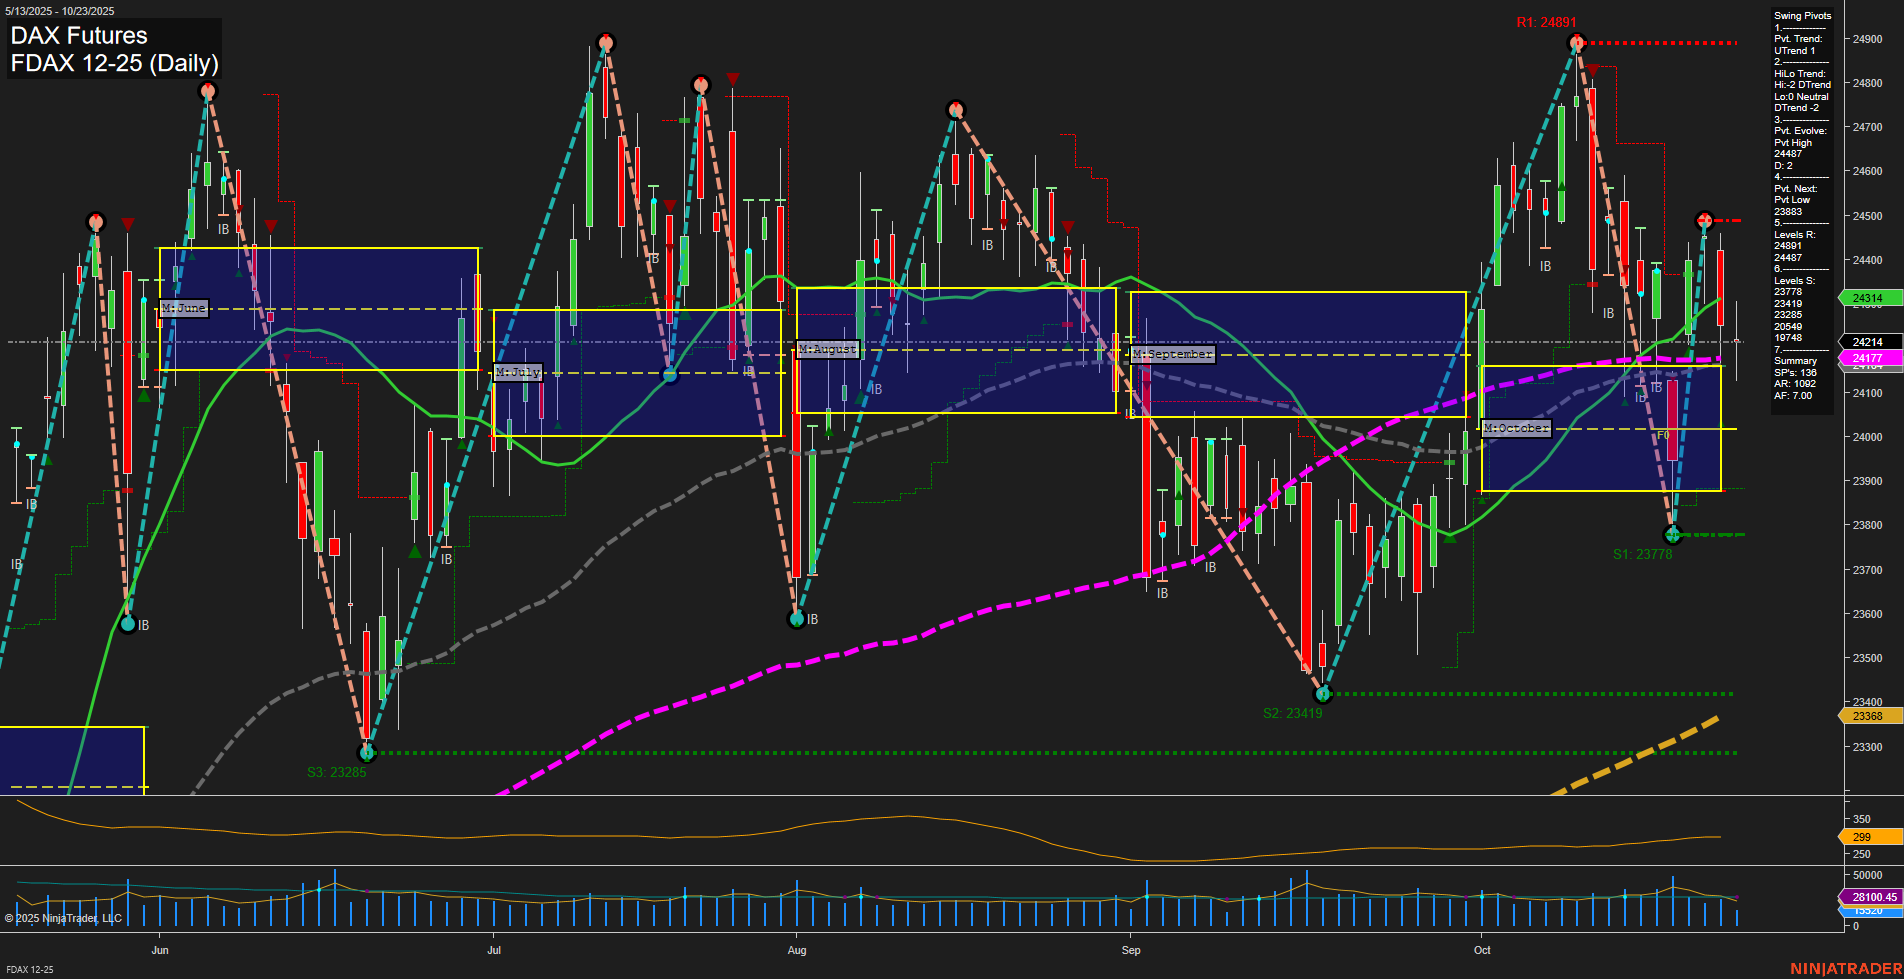Click the M:June range label
This screenshot has height=979, width=1904.
pos(183,308)
